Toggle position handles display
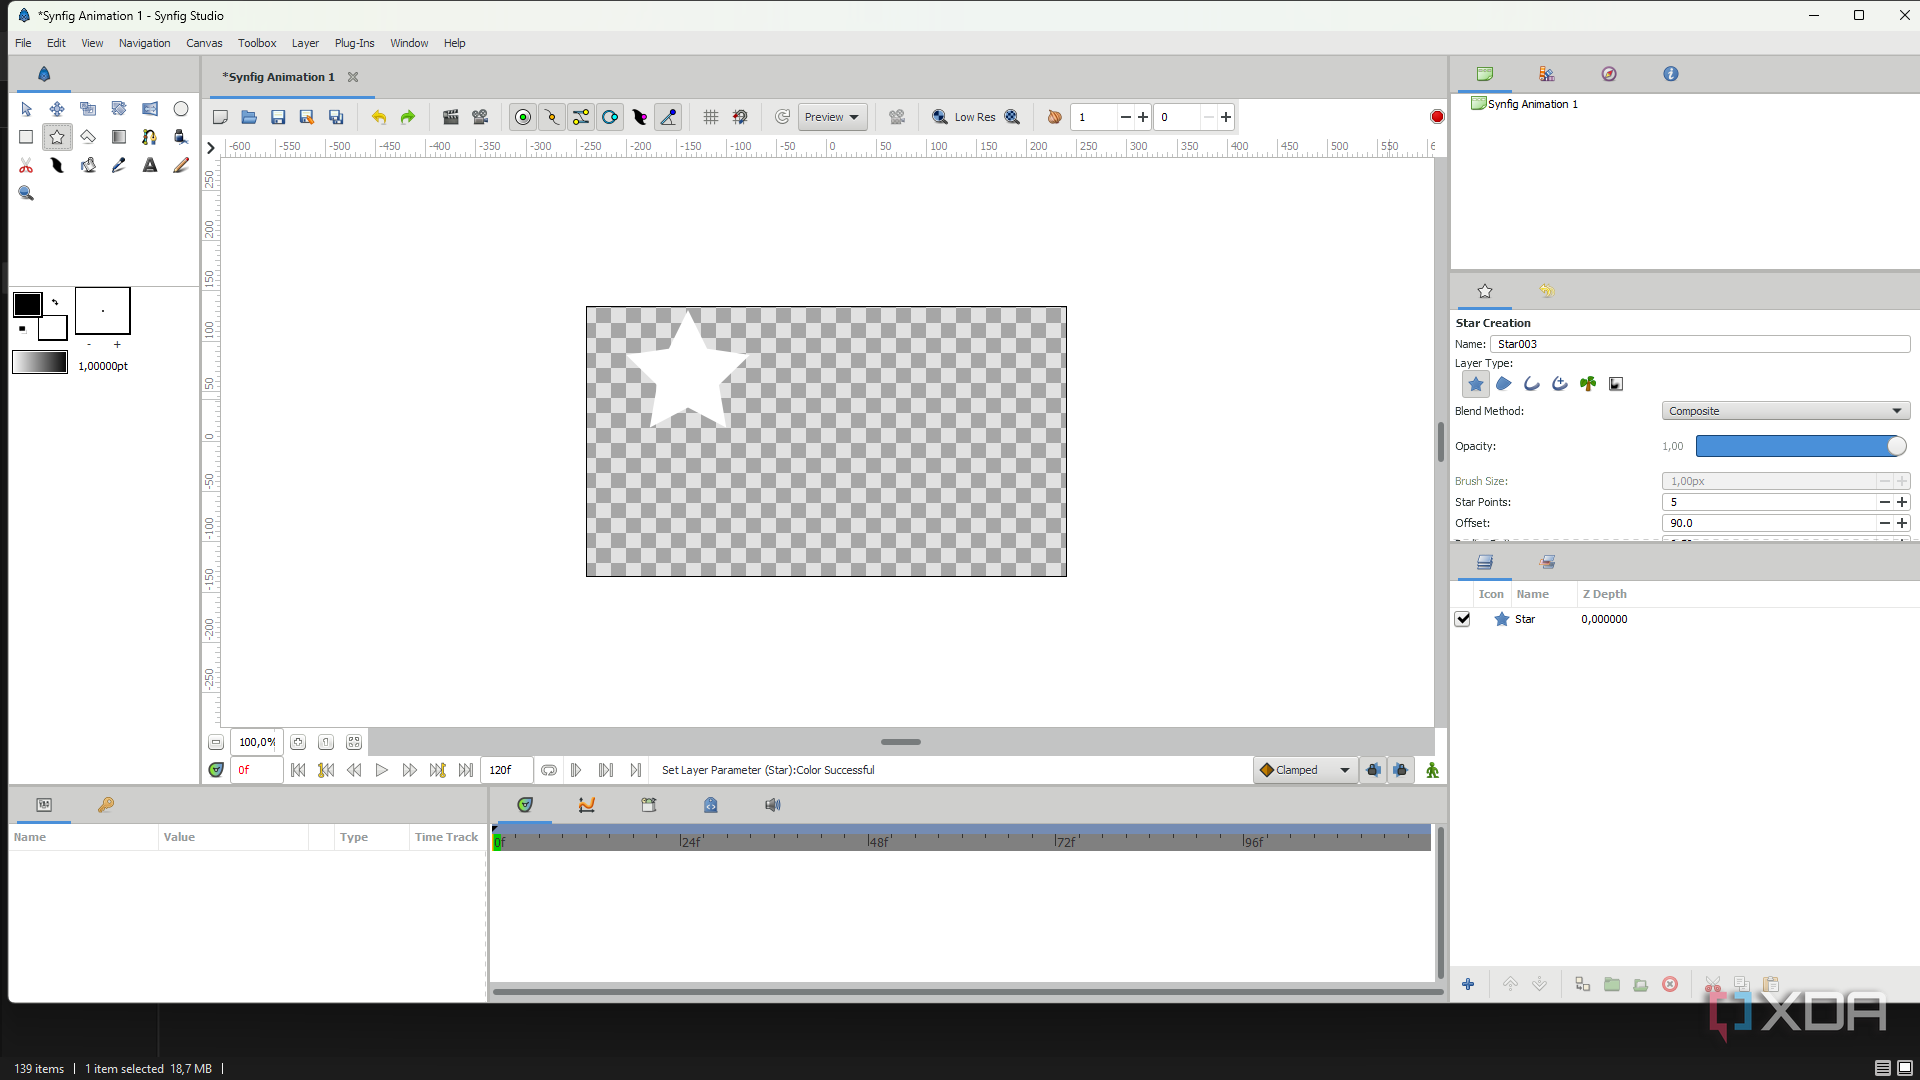The image size is (1920, 1080). point(522,117)
